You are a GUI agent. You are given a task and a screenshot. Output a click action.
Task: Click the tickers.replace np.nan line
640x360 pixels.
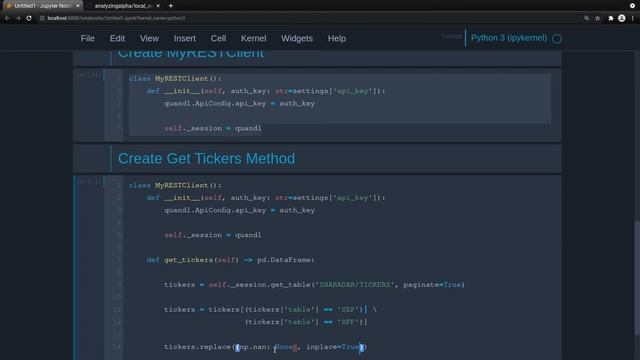(265, 347)
